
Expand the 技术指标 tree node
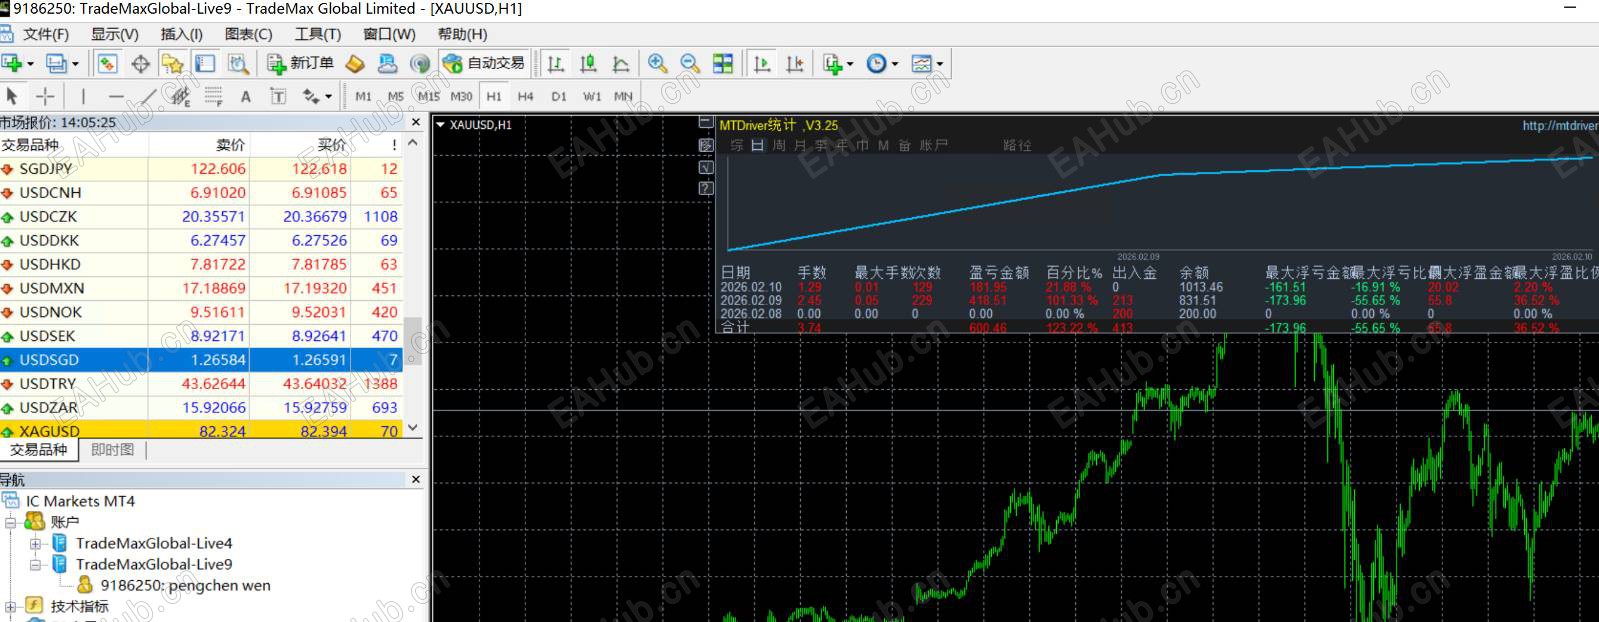(x=11, y=606)
